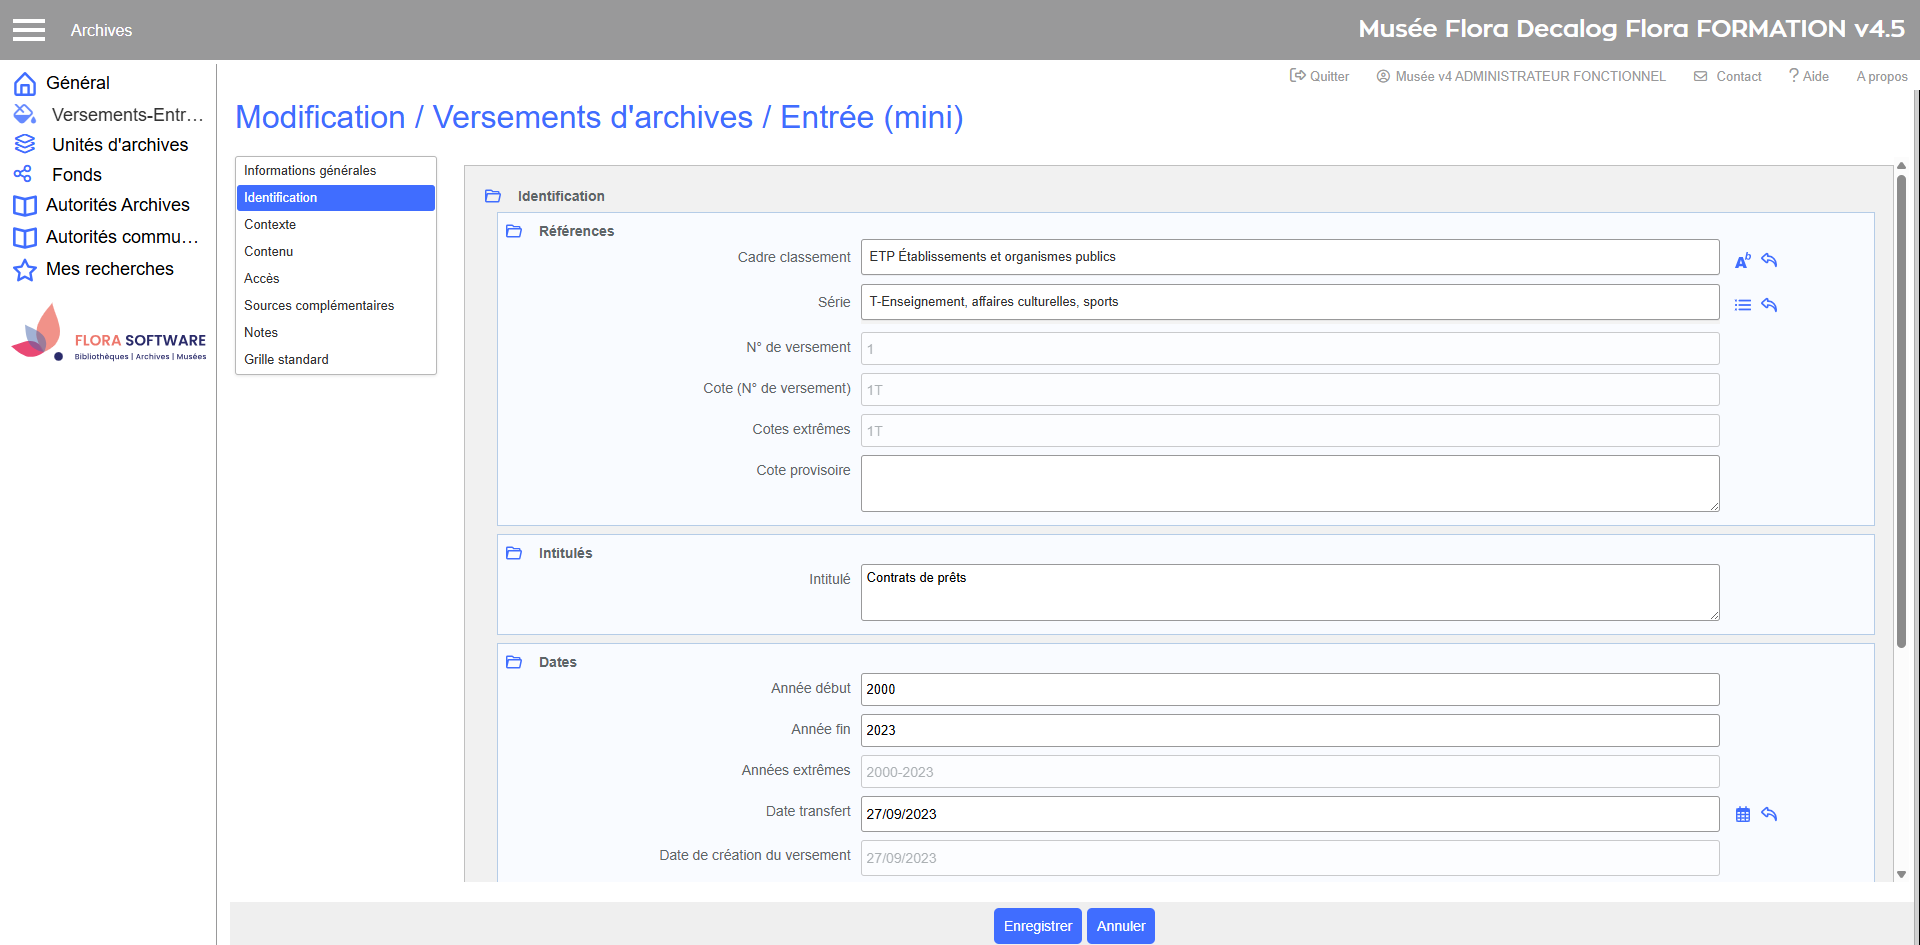Viewport: 1920px width, 945px height.
Task: Collapse the Références section folder
Action: pyautogui.click(x=514, y=231)
